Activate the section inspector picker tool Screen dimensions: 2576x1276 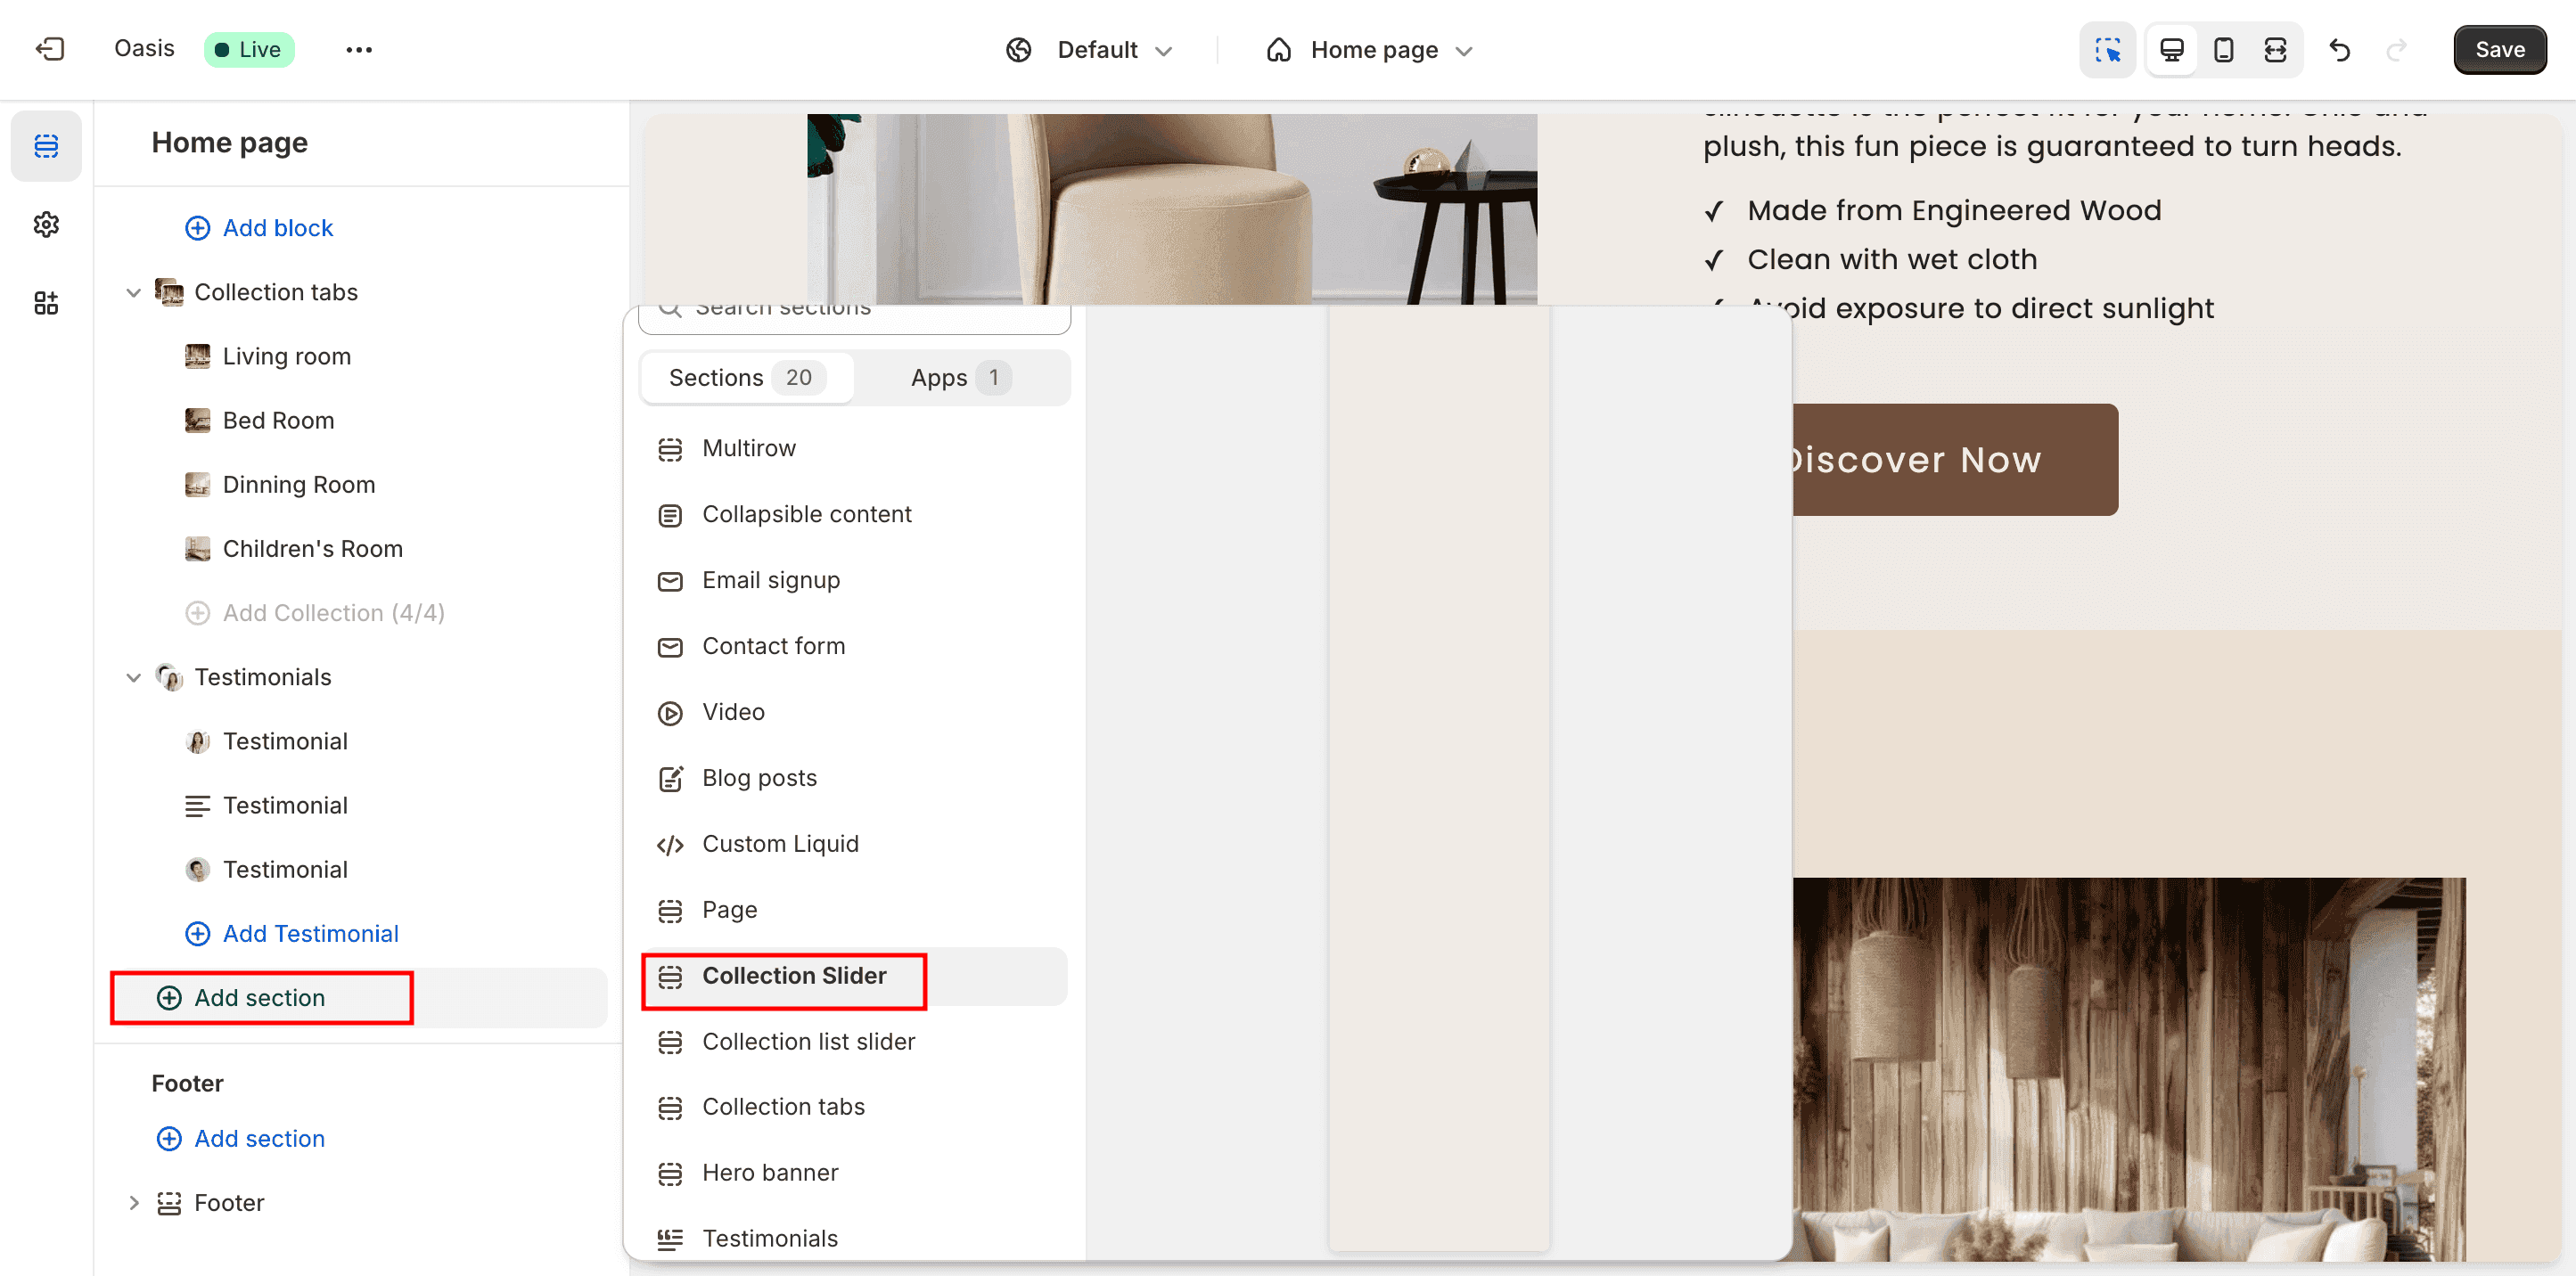pyautogui.click(x=2107, y=49)
